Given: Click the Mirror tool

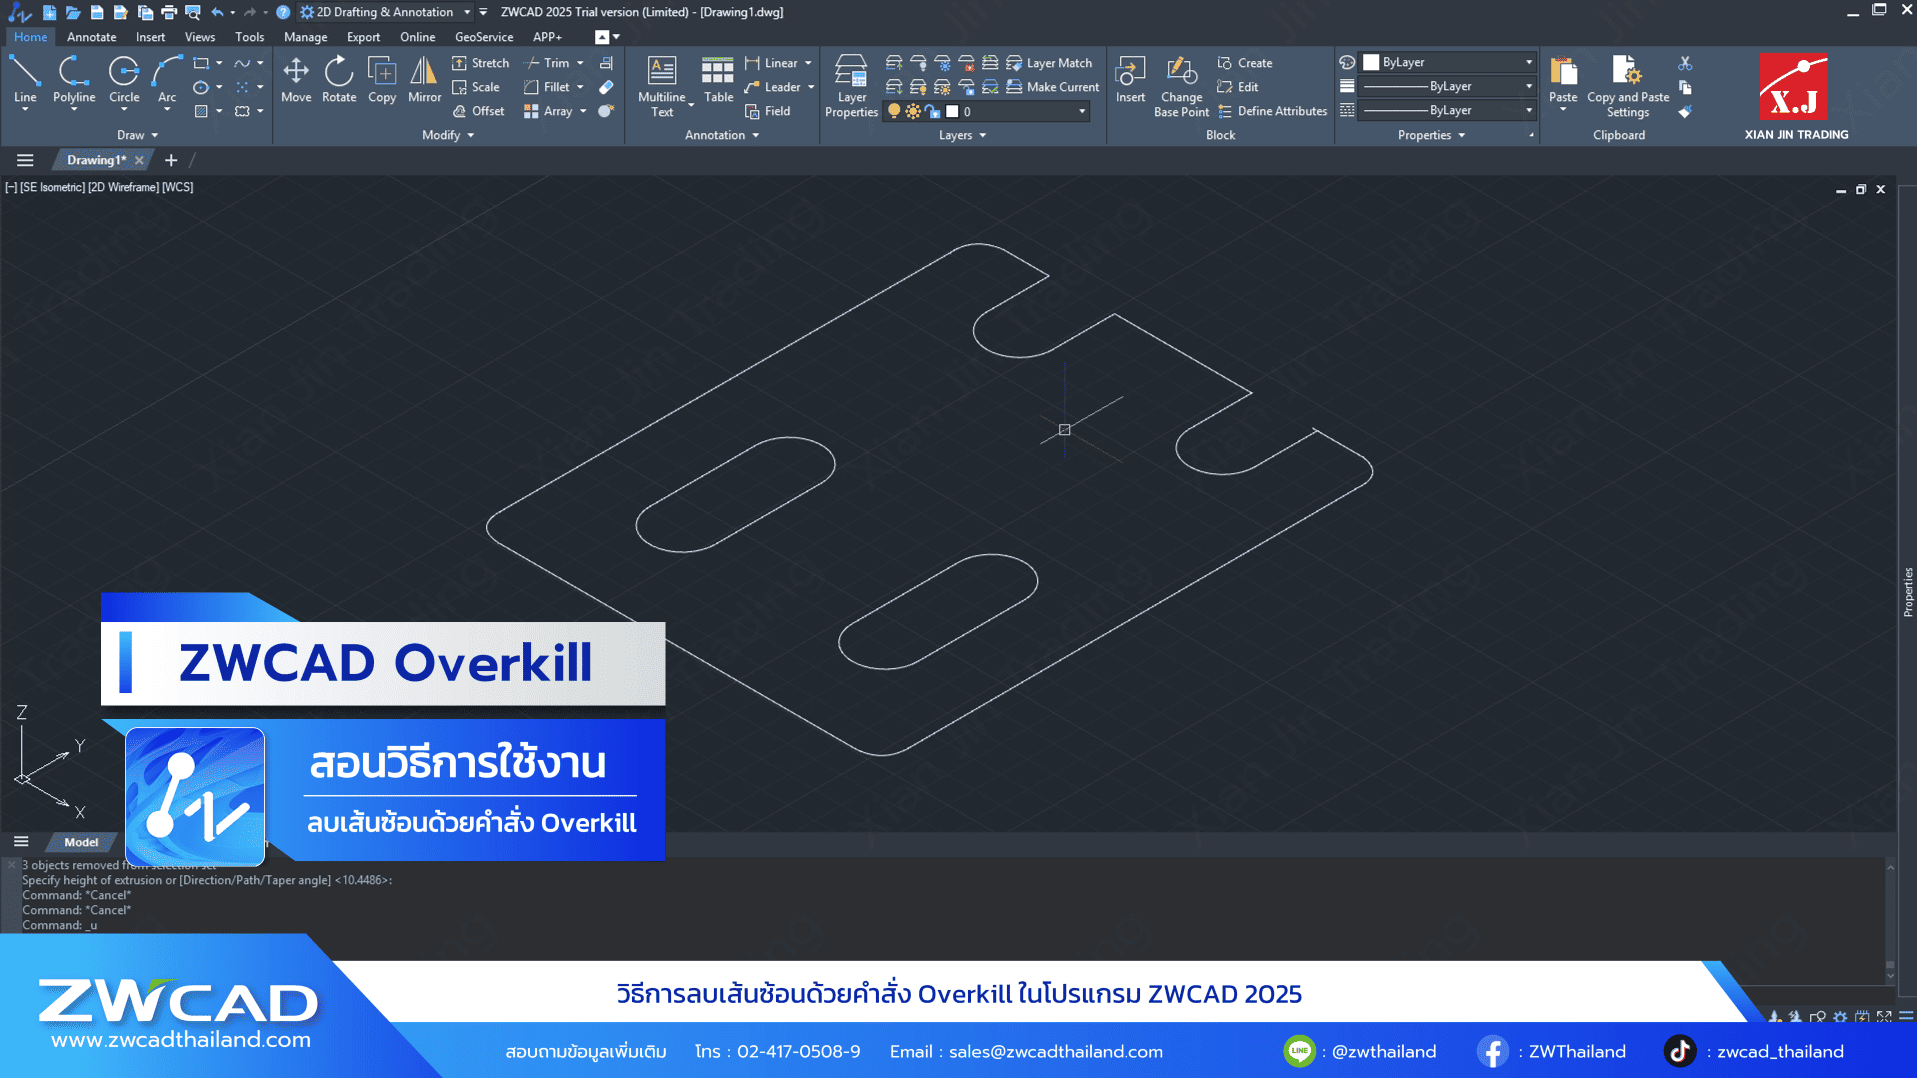Looking at the screenshot, I should pos(424,80).
